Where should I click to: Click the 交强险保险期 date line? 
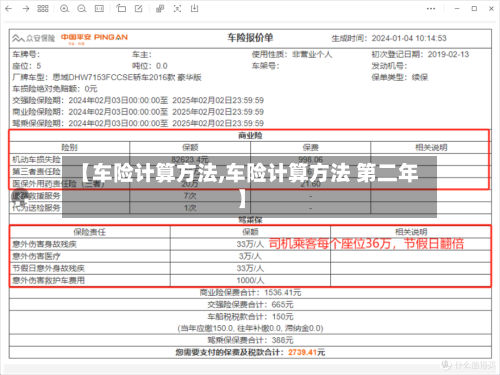(138, 100)
